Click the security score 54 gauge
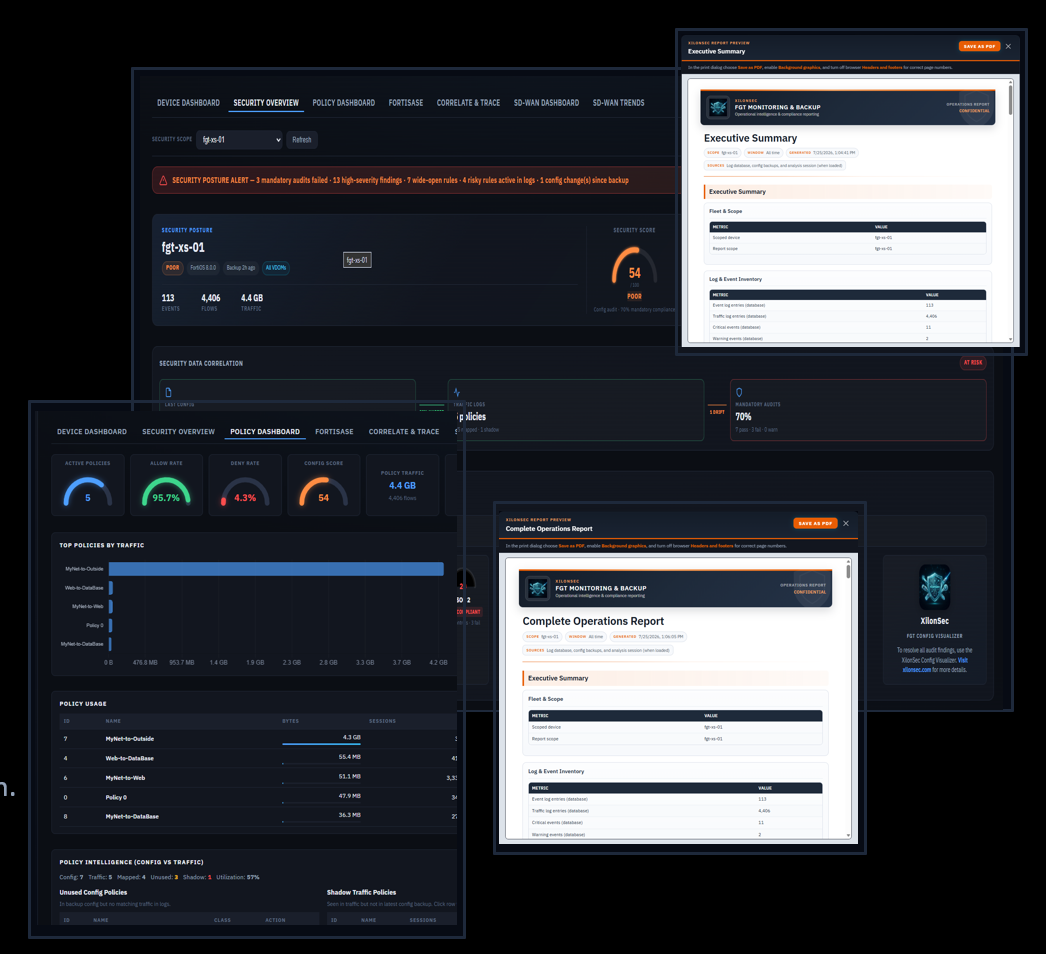This screenshot has width=1046, height=954. tap(634, 267)
